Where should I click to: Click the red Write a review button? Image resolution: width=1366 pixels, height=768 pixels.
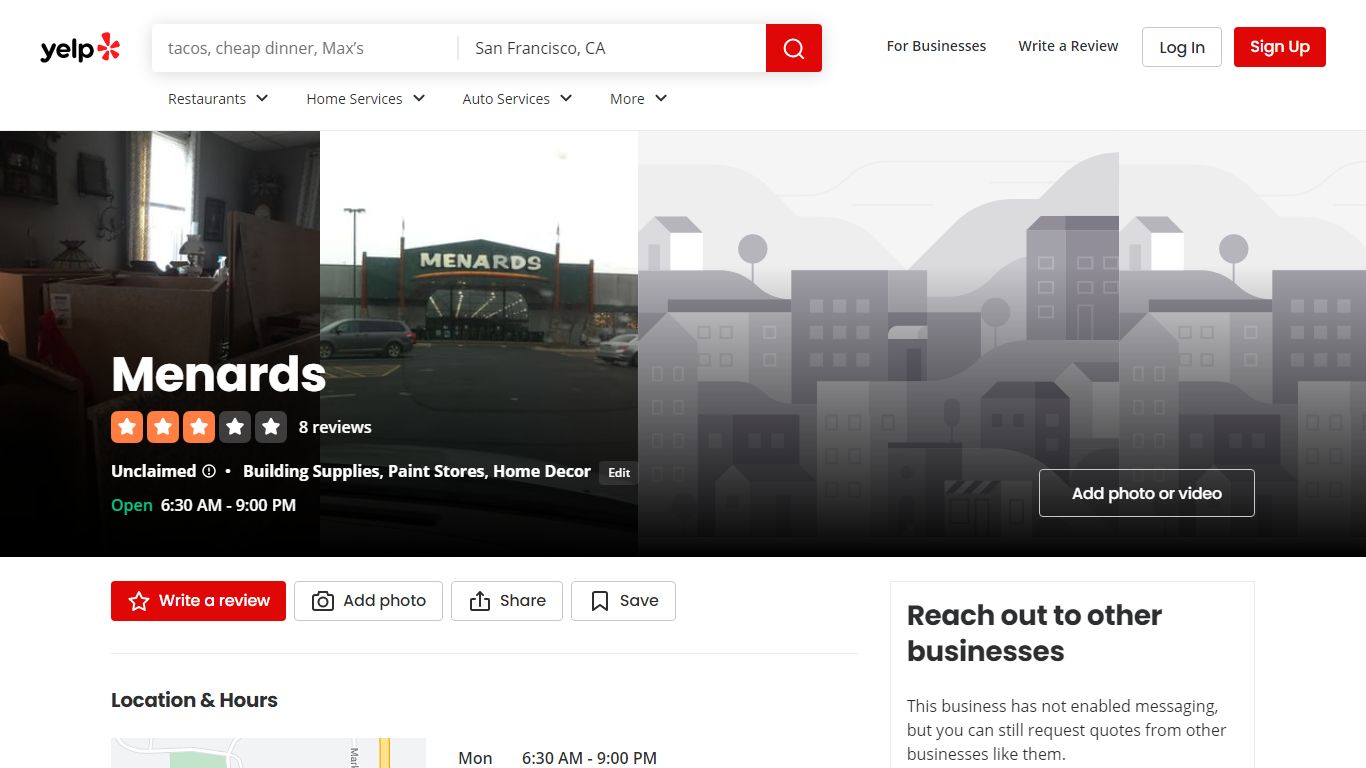198,601
